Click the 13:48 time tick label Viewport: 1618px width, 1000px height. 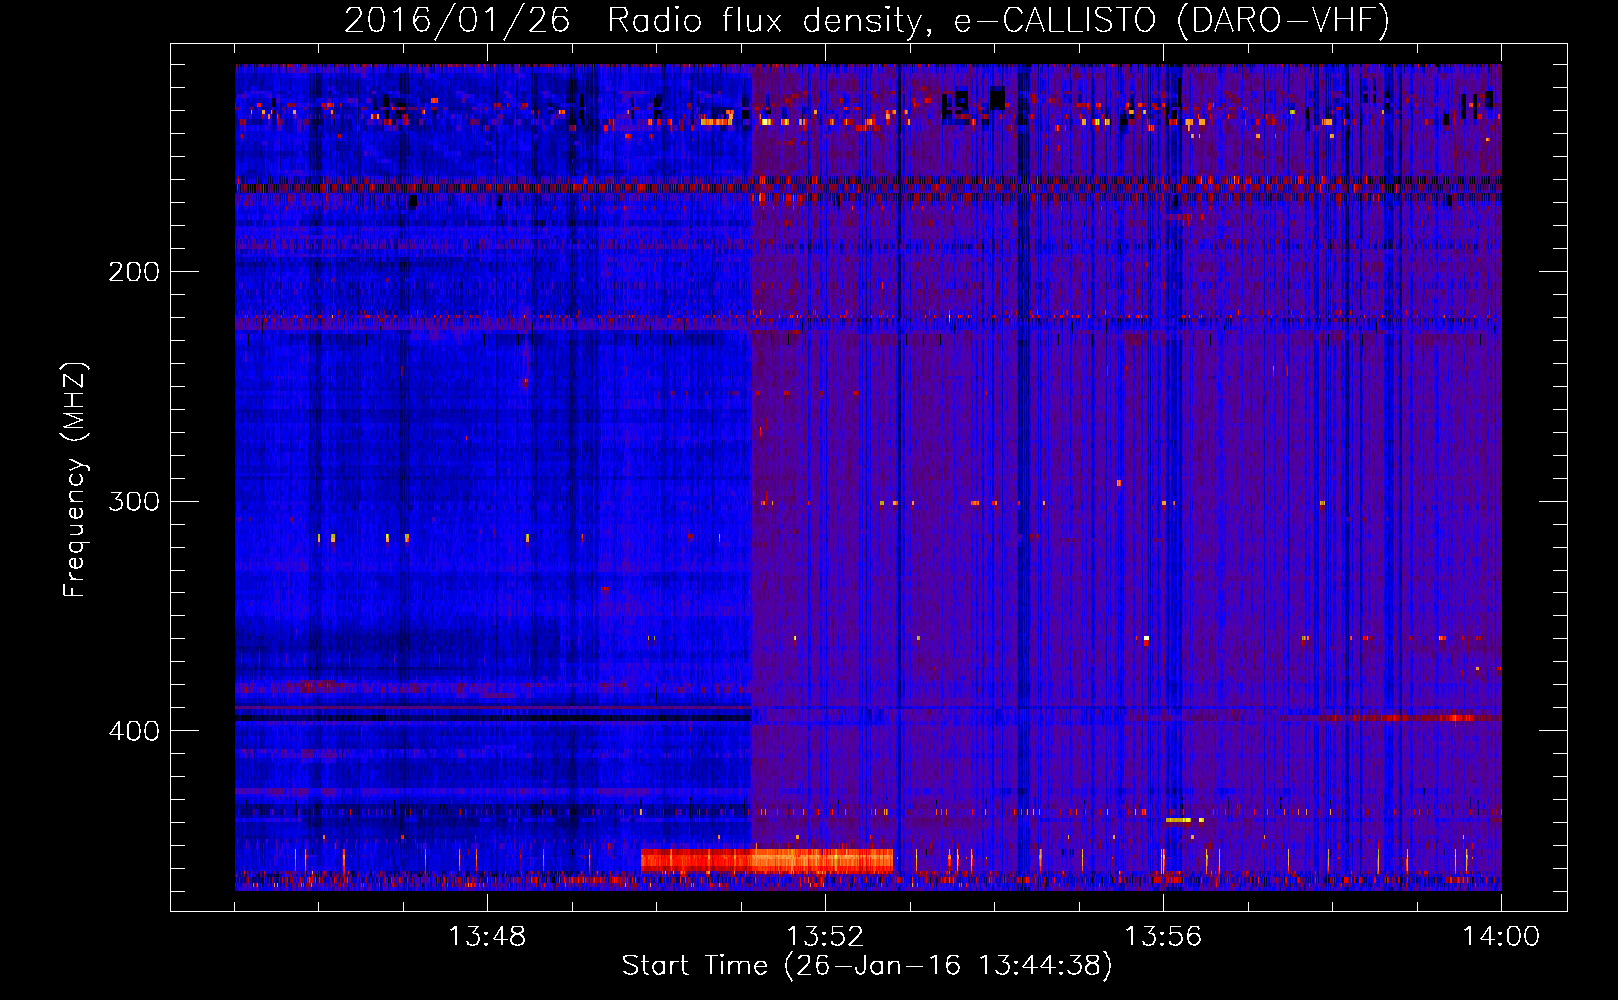point(487,937)
